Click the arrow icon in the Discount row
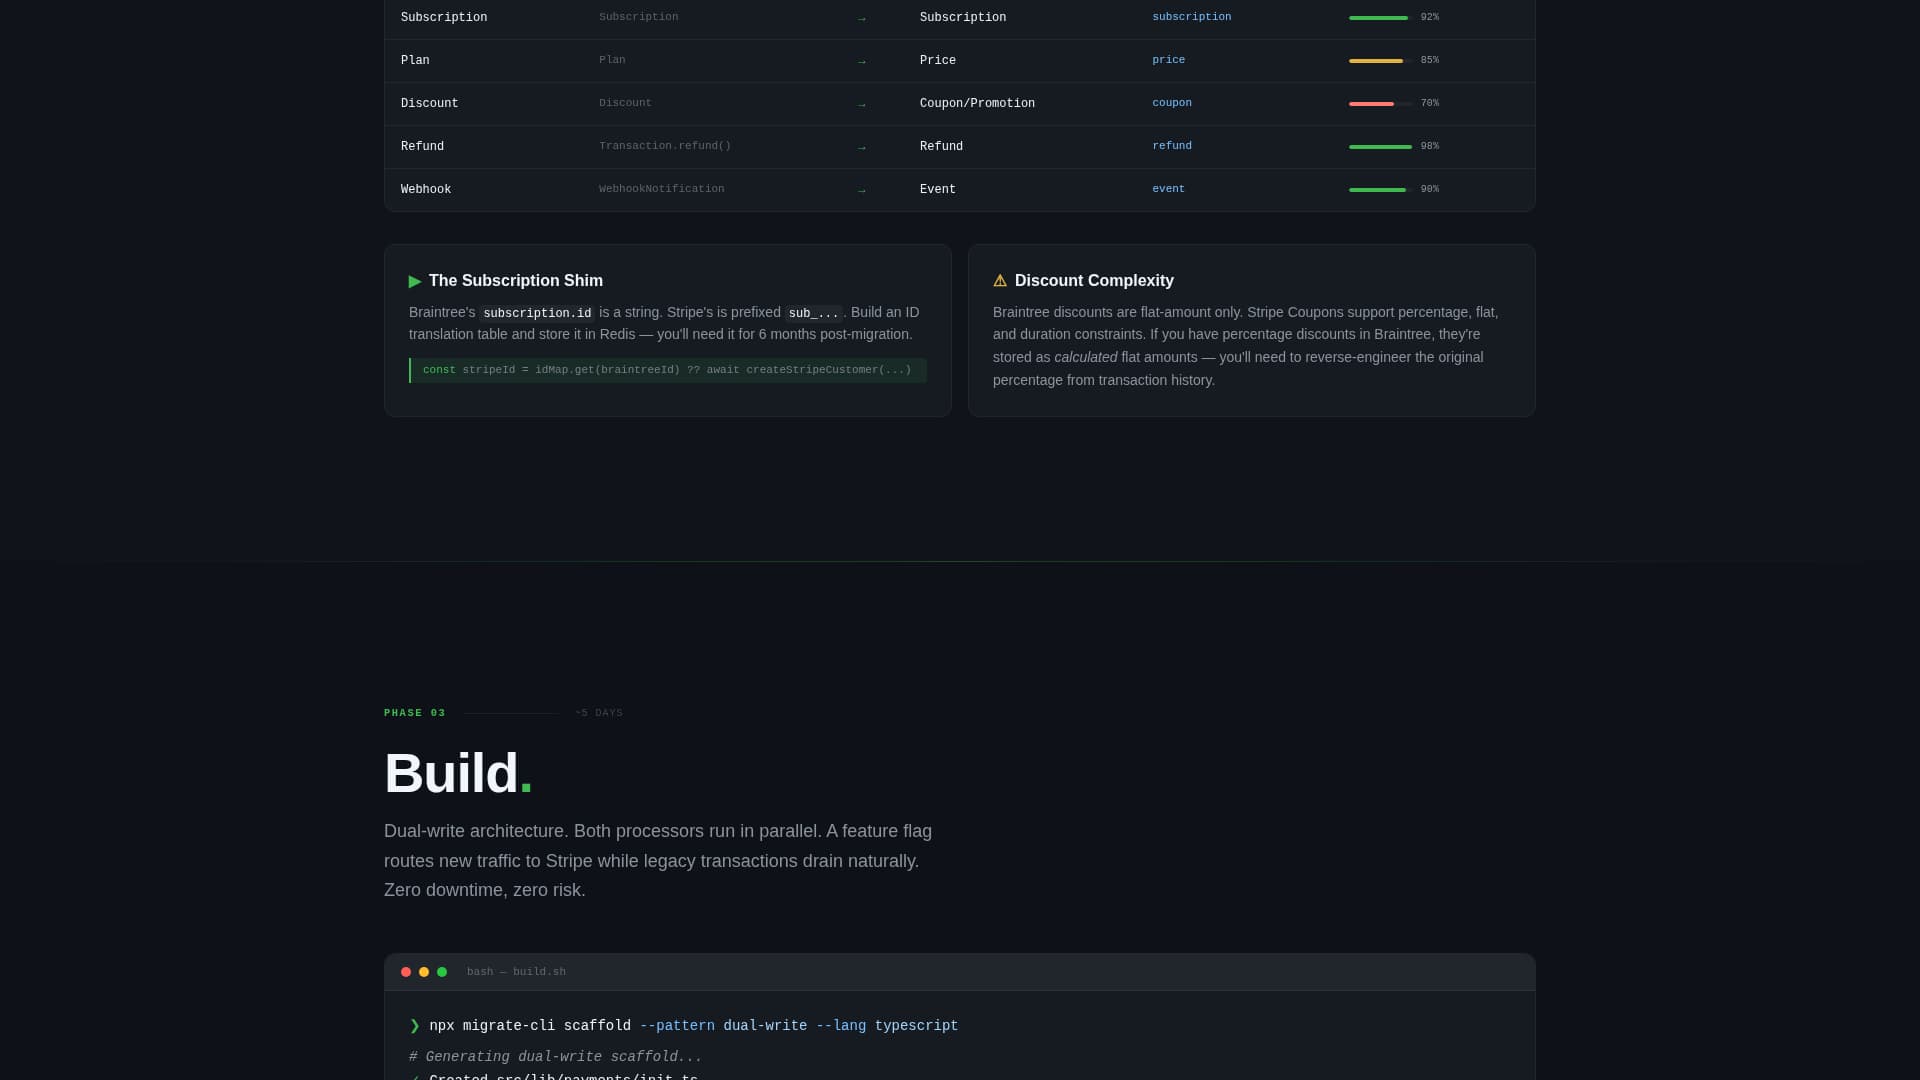 pyautogui.click(x=862, y=104)
